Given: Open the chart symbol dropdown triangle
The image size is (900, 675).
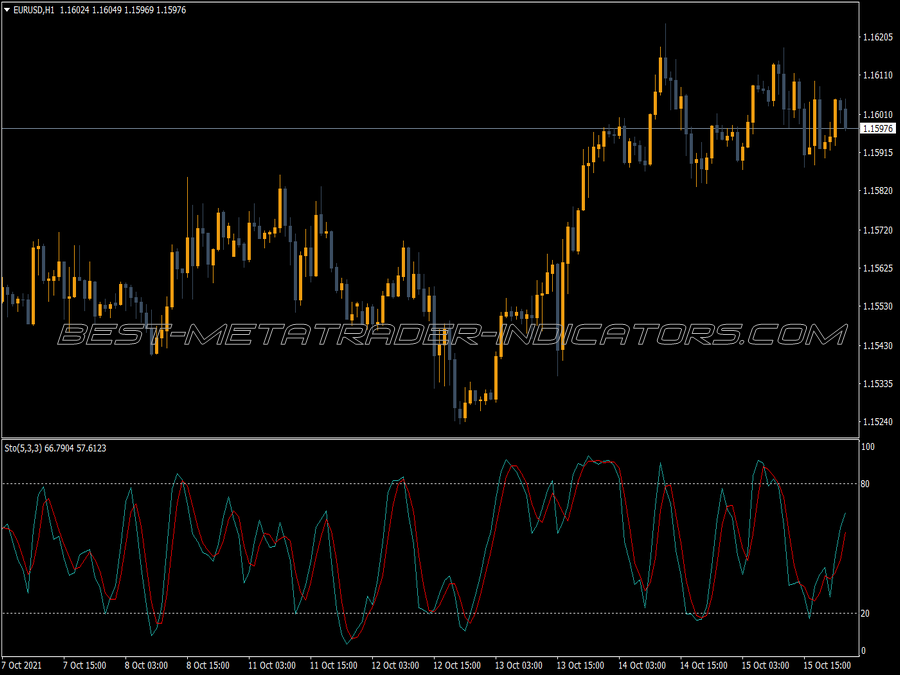Looking at the screenshot, I should pyautogui.click(x=8, y=8).
